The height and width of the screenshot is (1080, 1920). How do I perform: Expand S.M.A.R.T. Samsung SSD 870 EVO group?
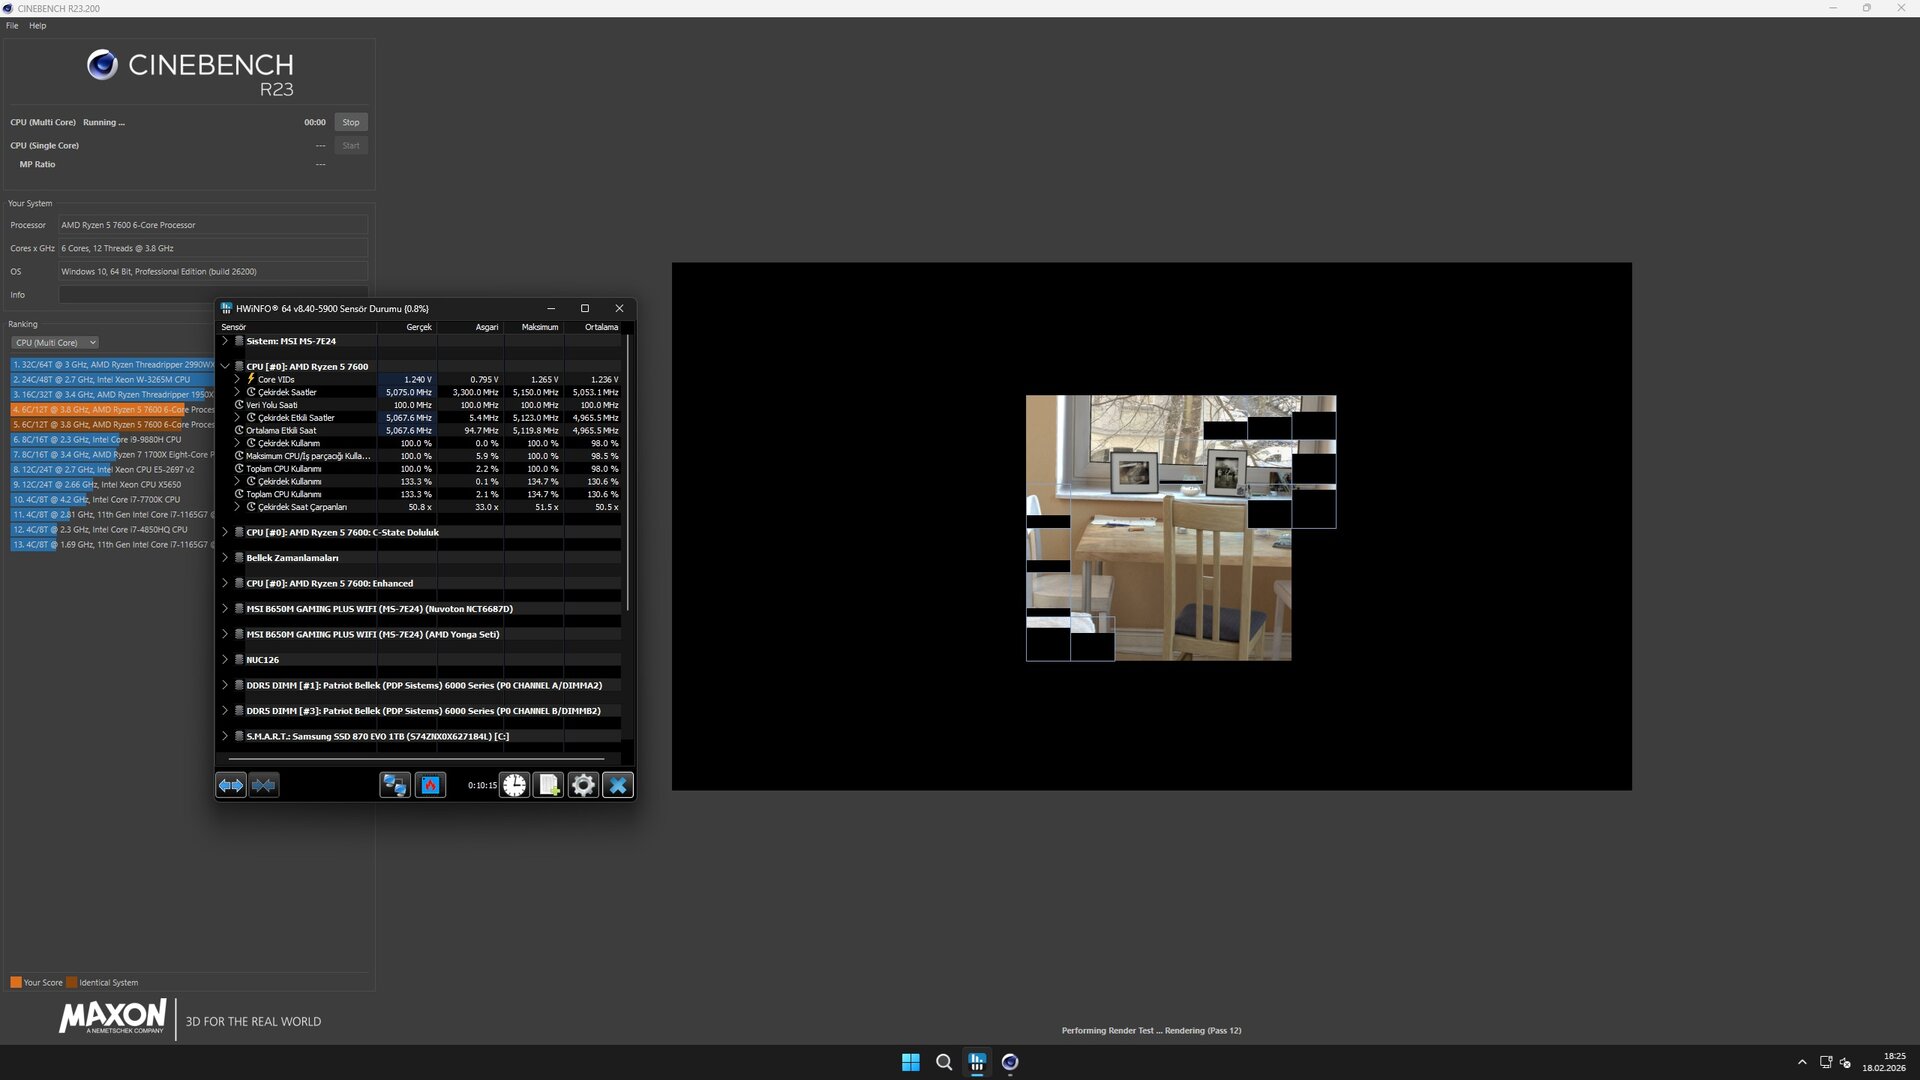click(x=225, y=736)
